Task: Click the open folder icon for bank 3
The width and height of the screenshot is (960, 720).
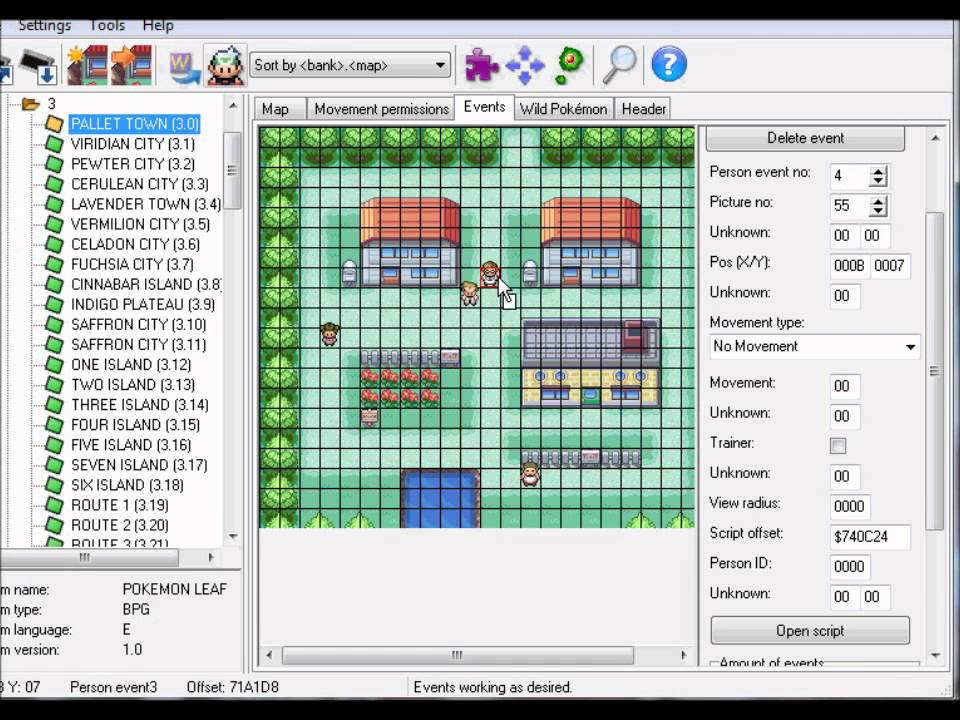Action: pyautogui.click(x=30, y=103)
